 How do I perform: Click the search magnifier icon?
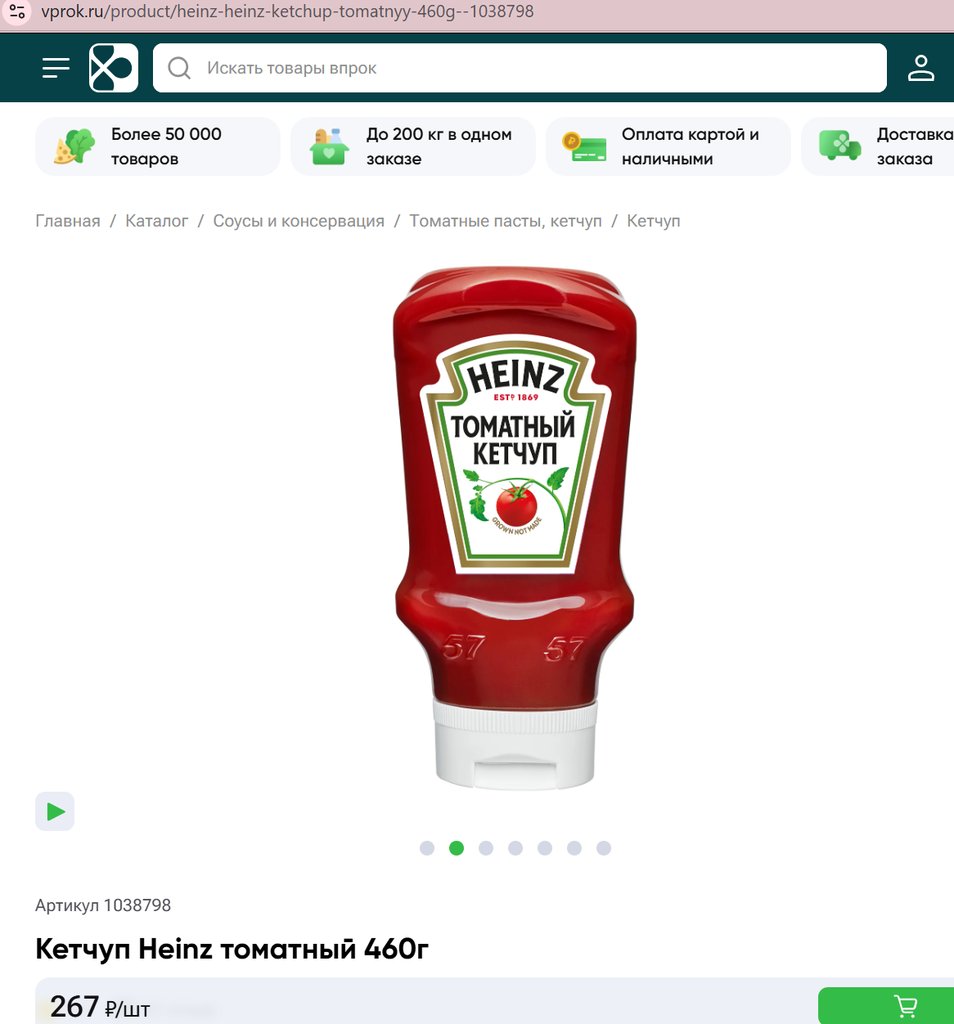point(179,68)
